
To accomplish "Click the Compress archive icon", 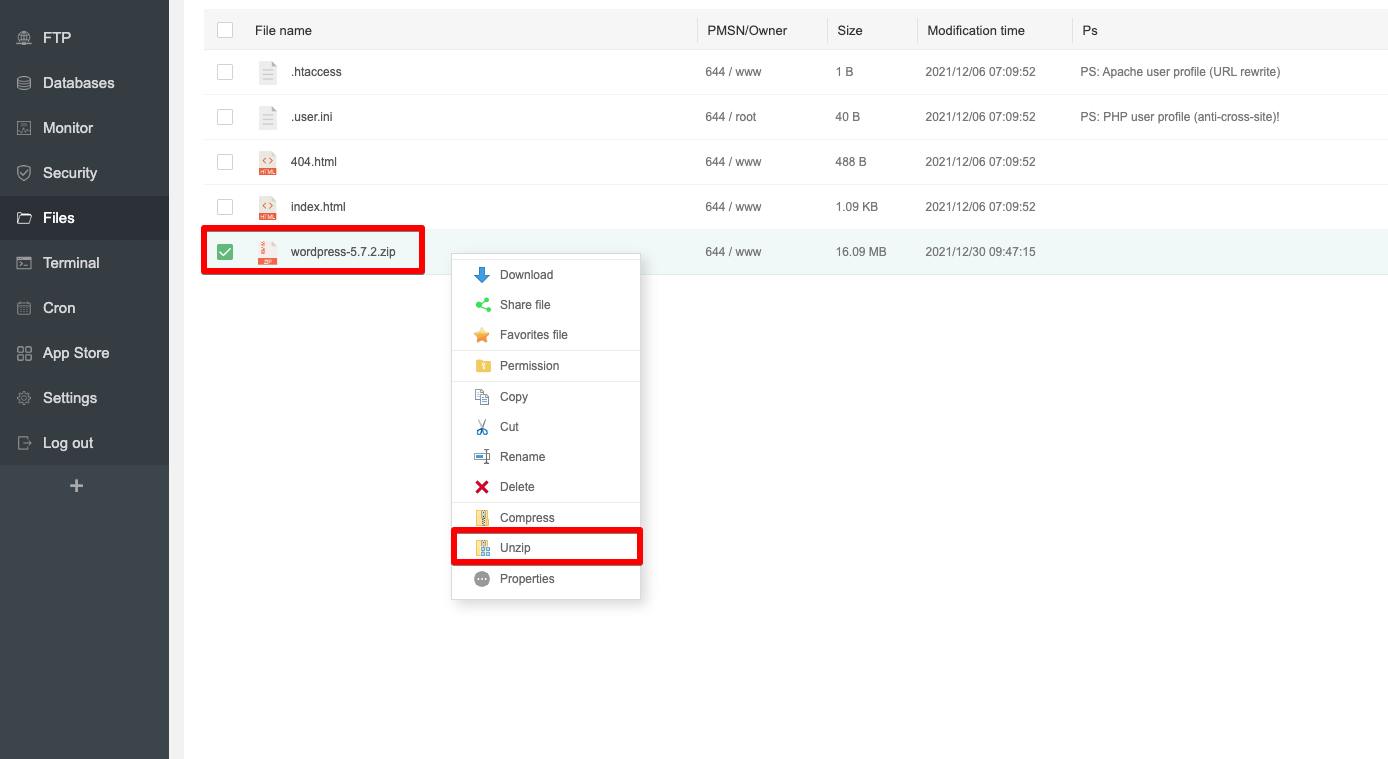I will point(482,518).
